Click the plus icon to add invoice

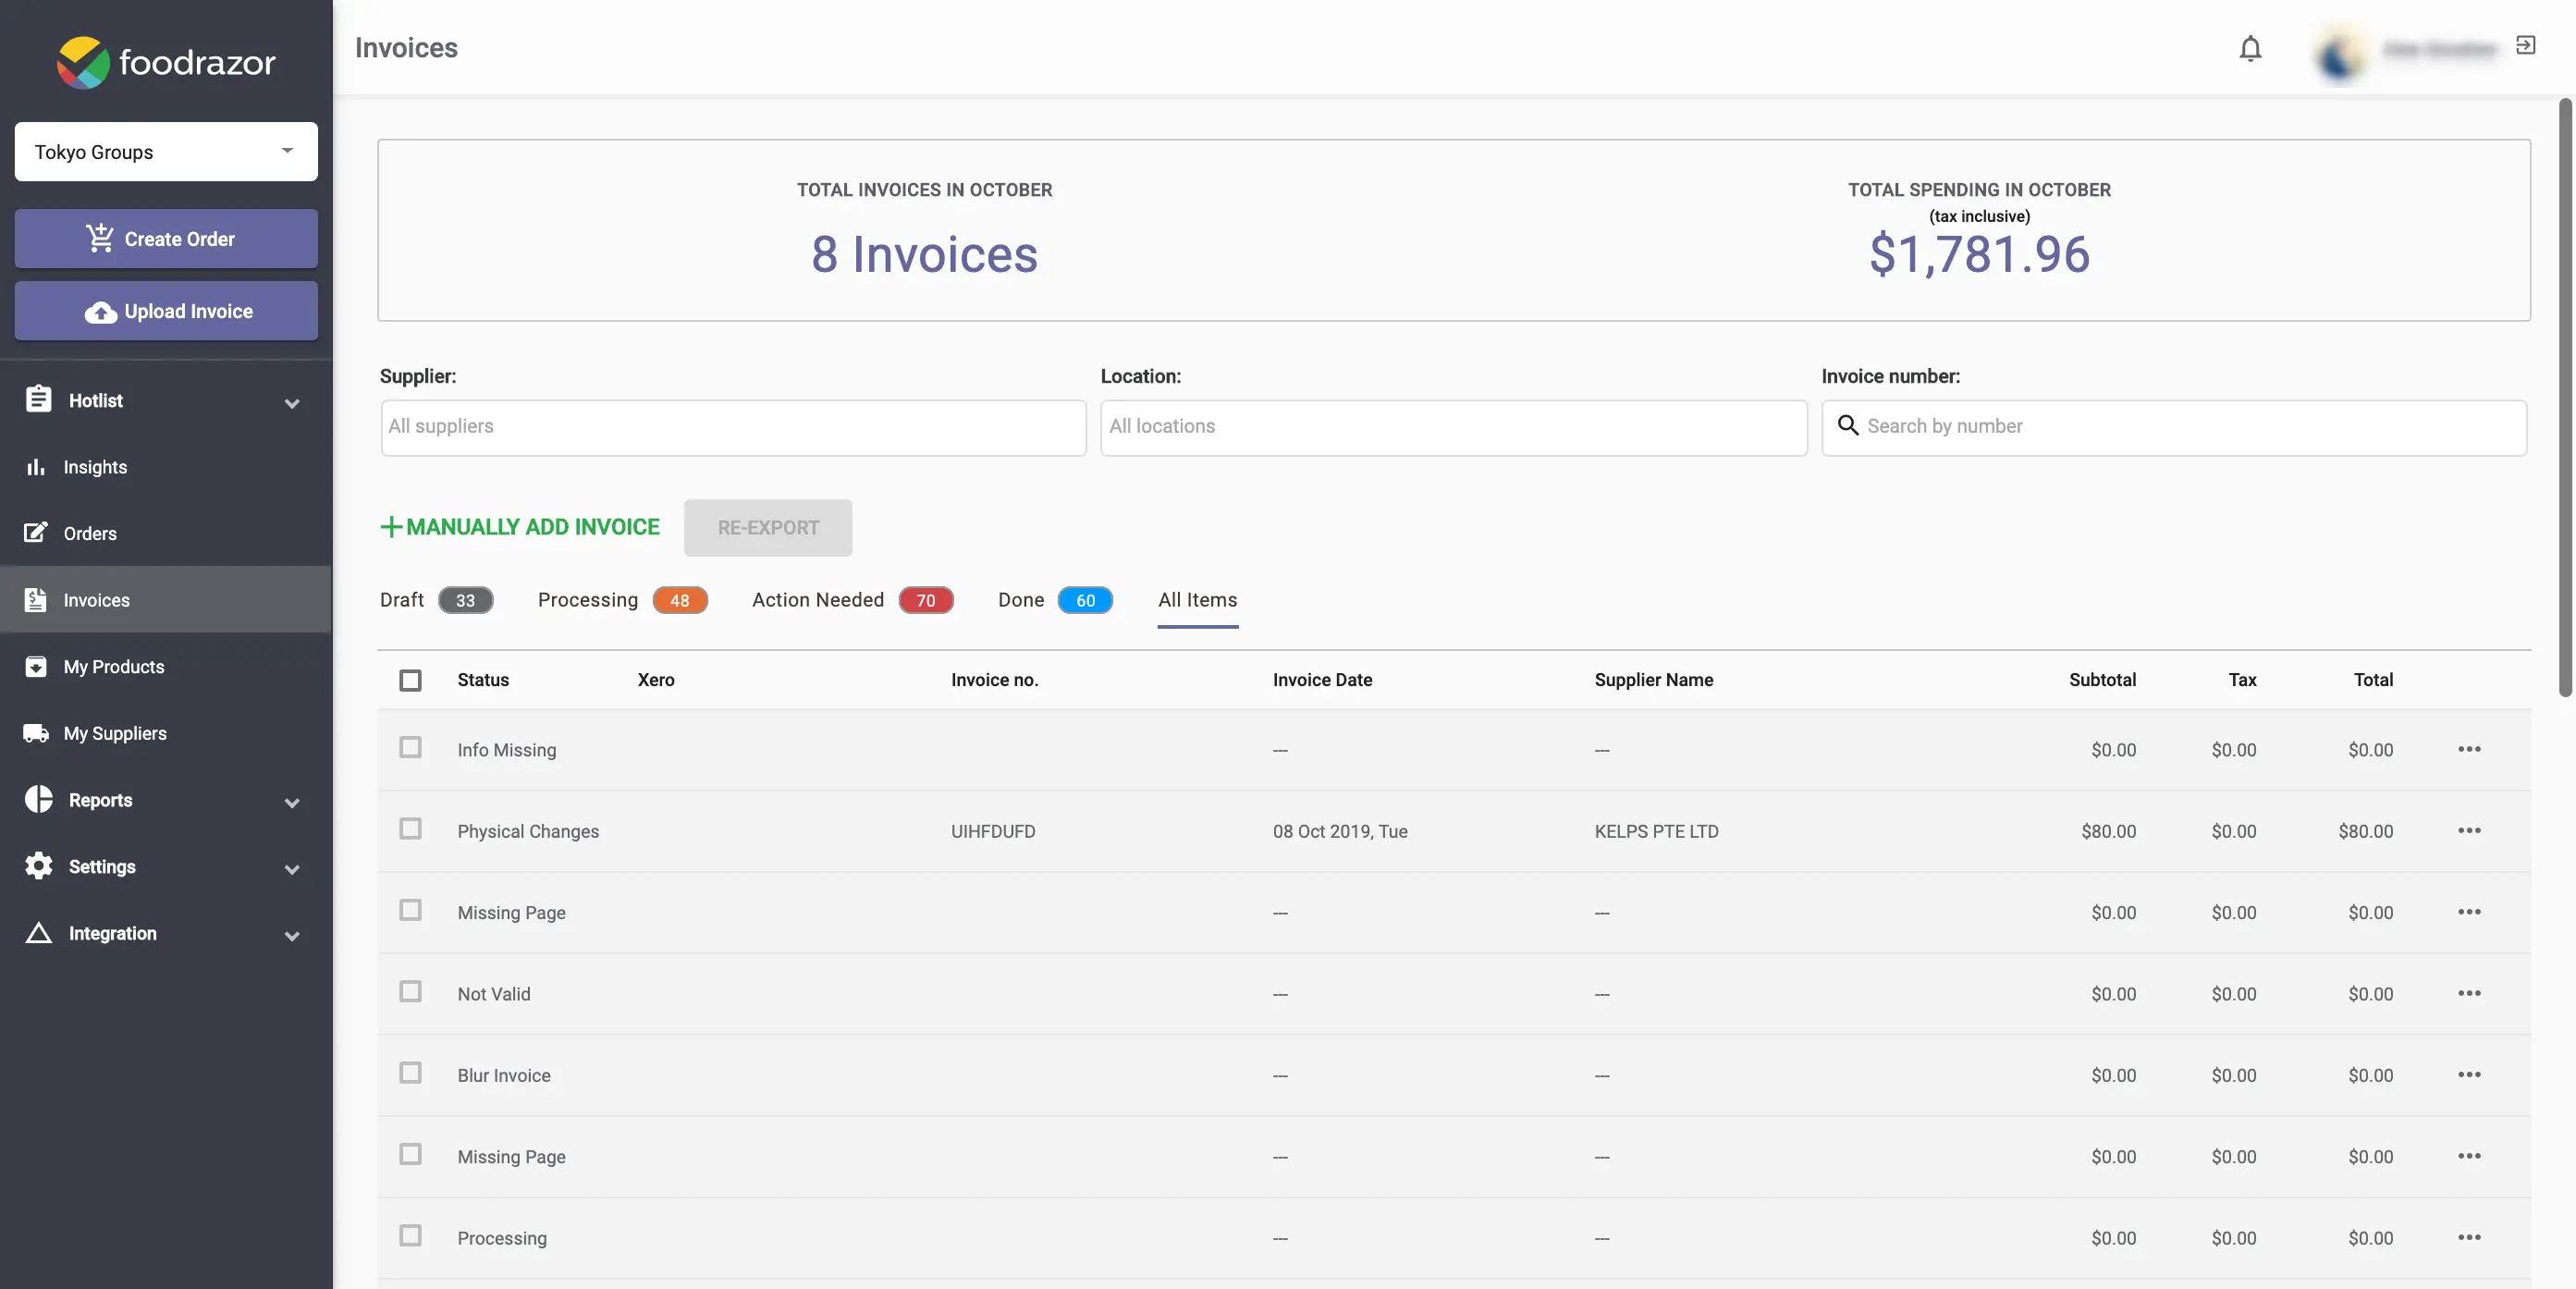tap(391, 527)
